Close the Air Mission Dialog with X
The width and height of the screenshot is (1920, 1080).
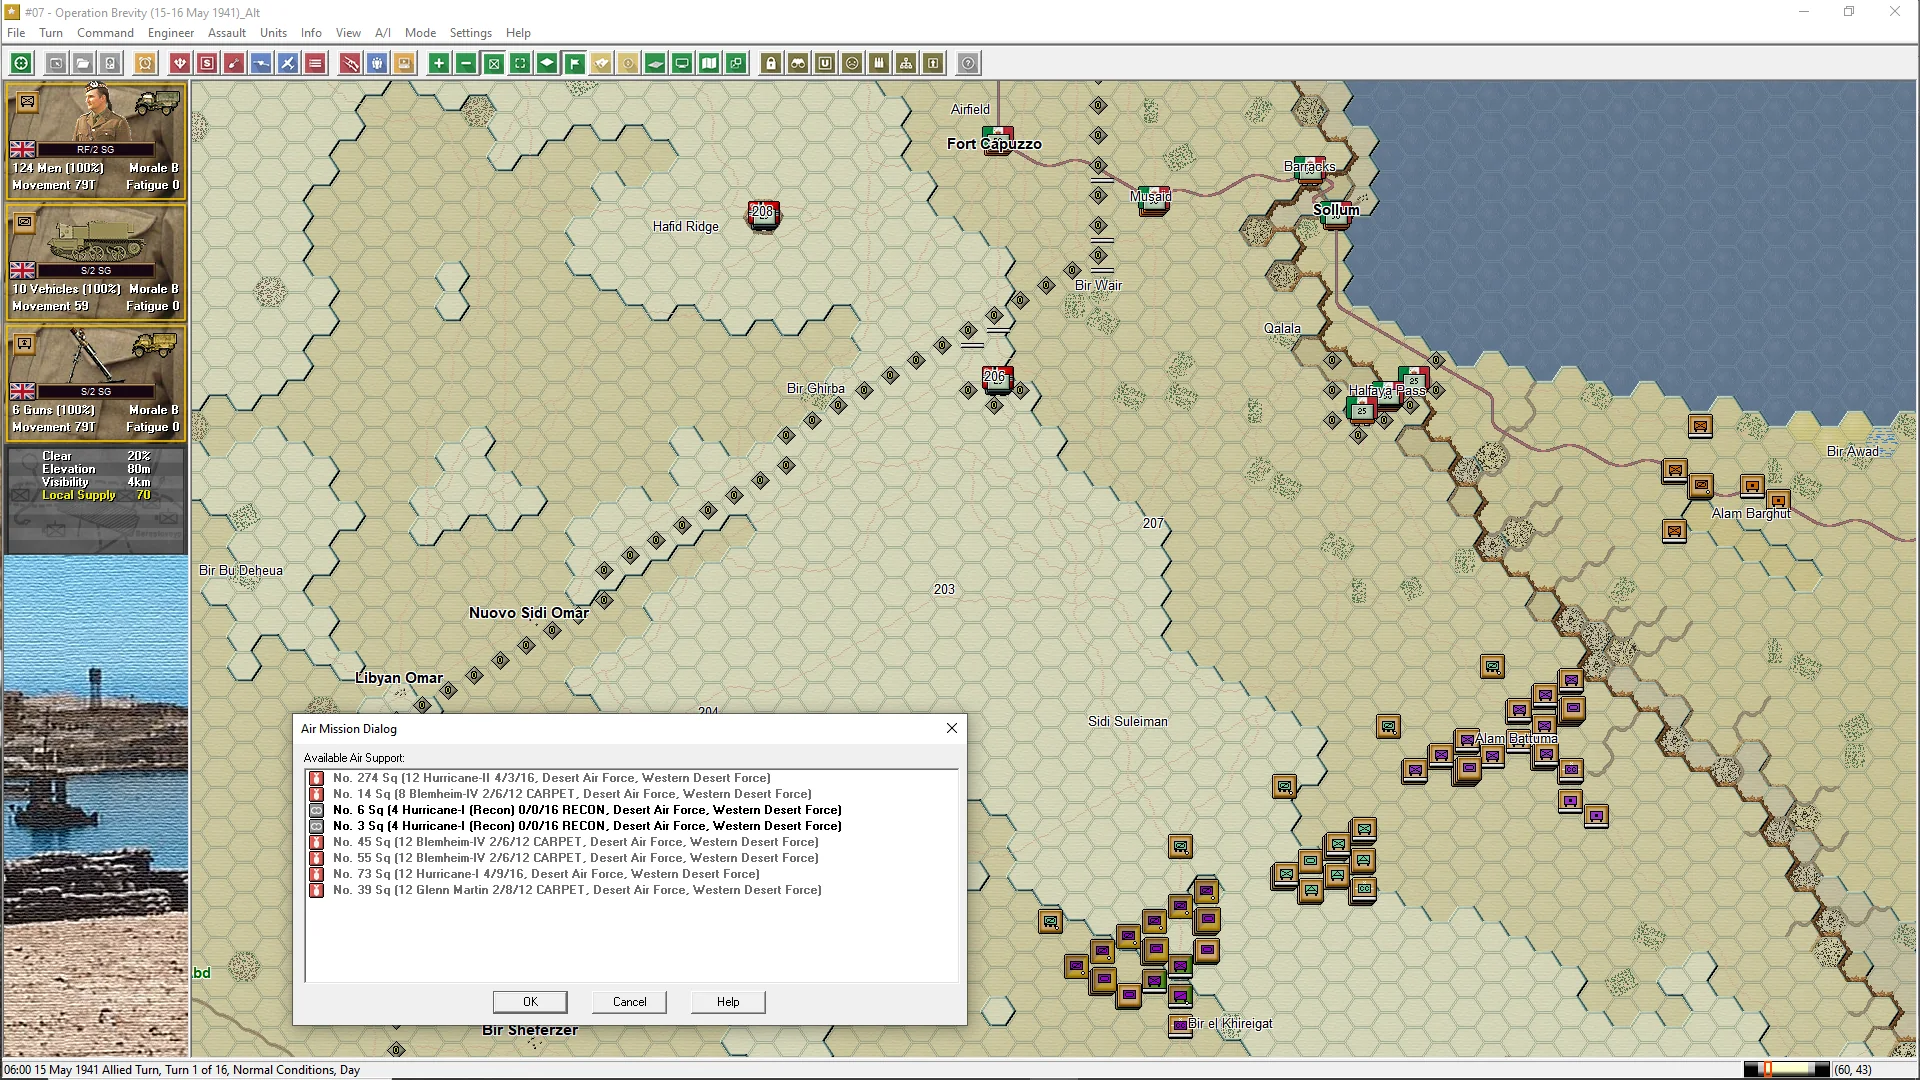click(x=952, y=728)
